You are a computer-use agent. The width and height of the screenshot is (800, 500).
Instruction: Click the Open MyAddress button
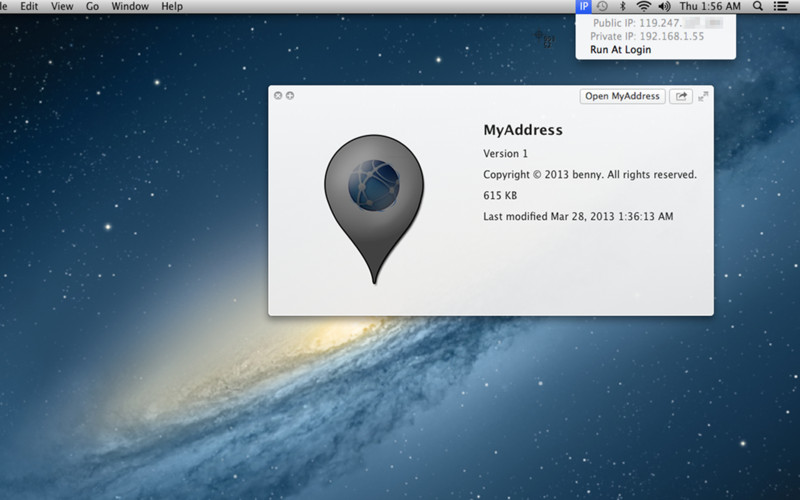(622, 96)
